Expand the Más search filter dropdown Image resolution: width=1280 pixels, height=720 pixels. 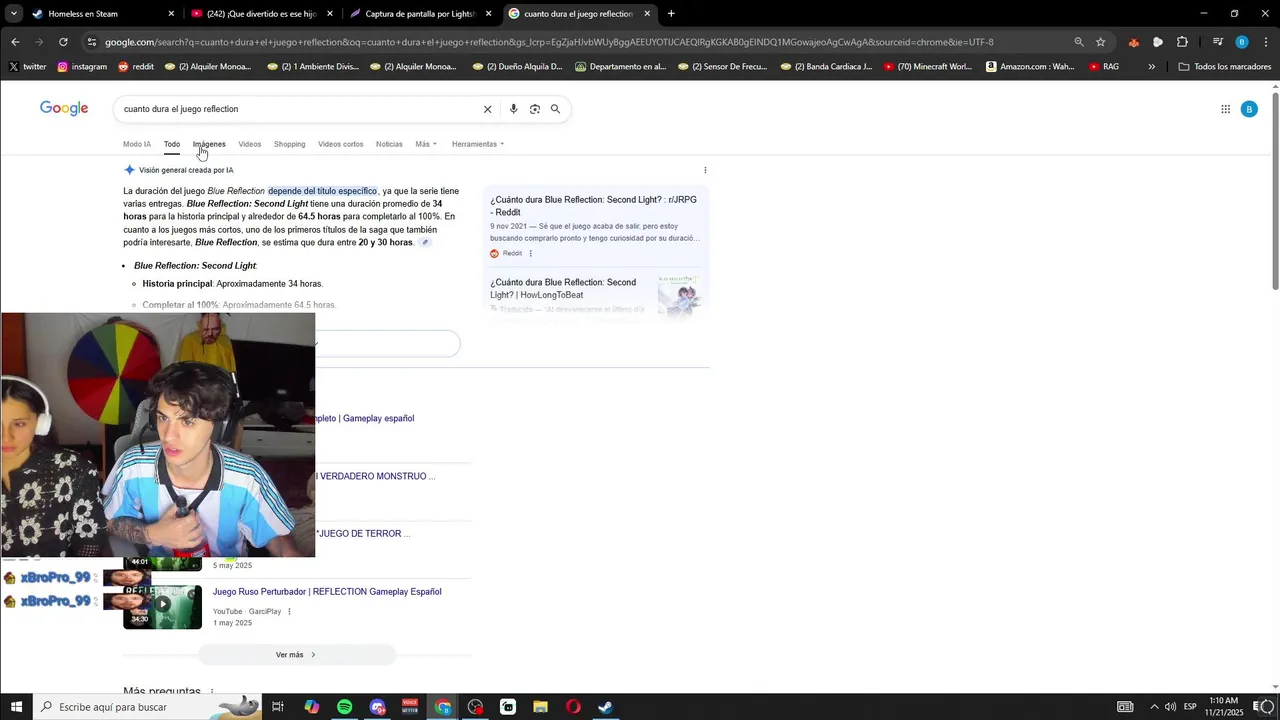point(426,144)
